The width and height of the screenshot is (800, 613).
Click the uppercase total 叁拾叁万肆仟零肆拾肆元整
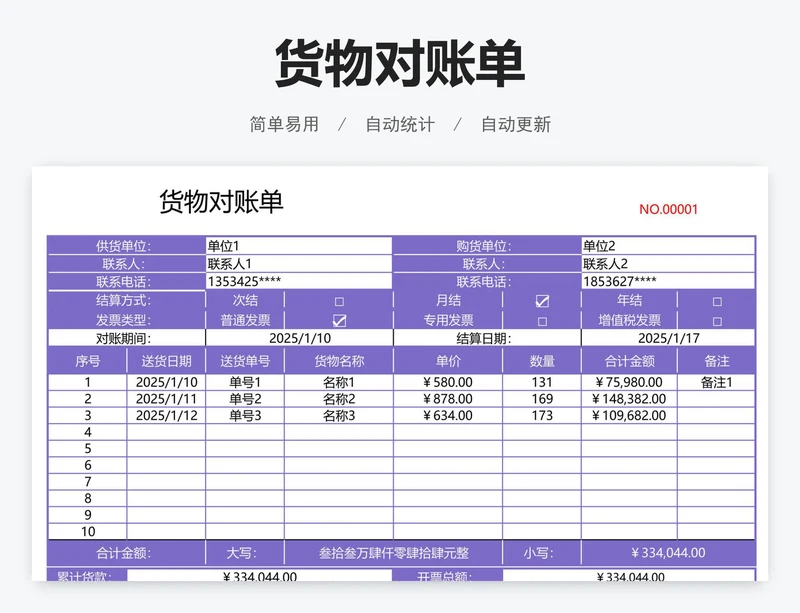[x=393, y=553]
